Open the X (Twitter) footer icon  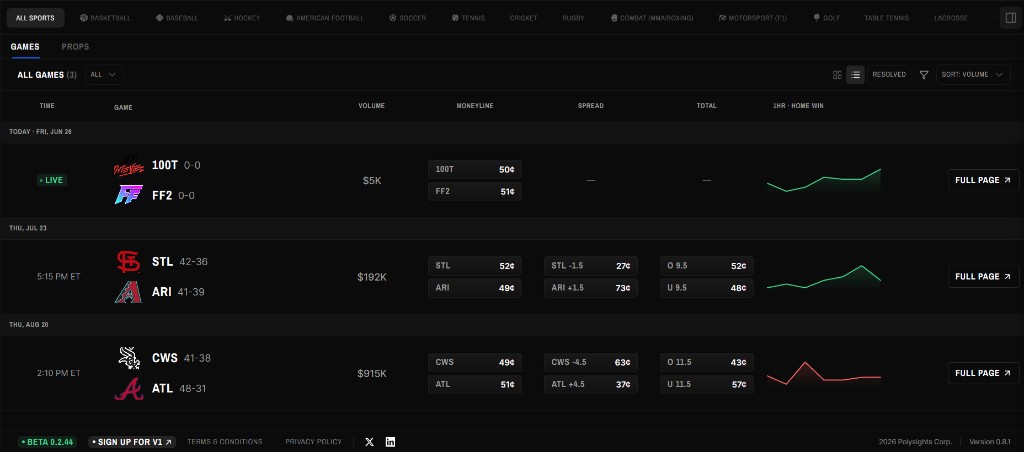pyautogui.click(x=370, y=442)
